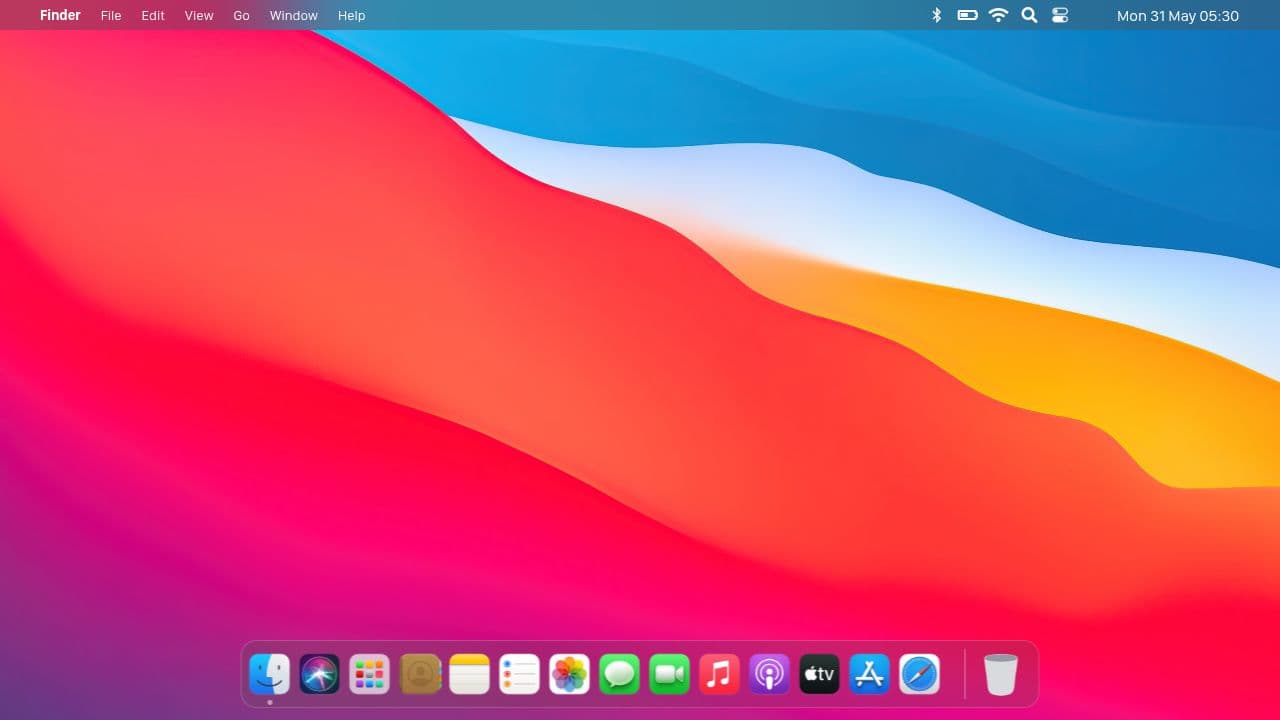Open the Wi-Fi menu

998,15
